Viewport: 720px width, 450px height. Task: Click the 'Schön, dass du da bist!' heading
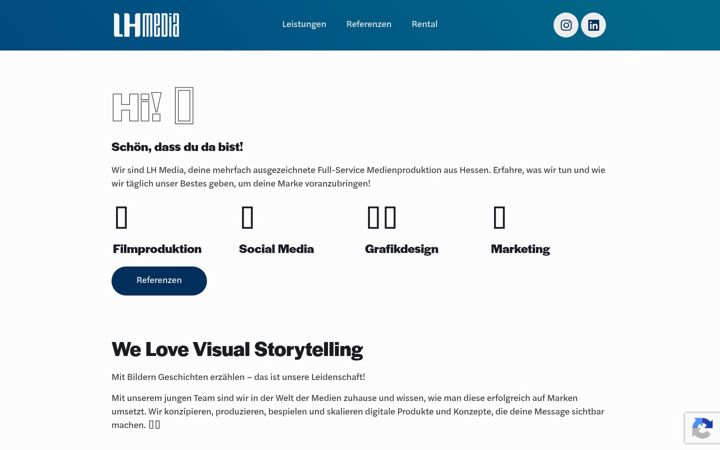click(177, 147)
